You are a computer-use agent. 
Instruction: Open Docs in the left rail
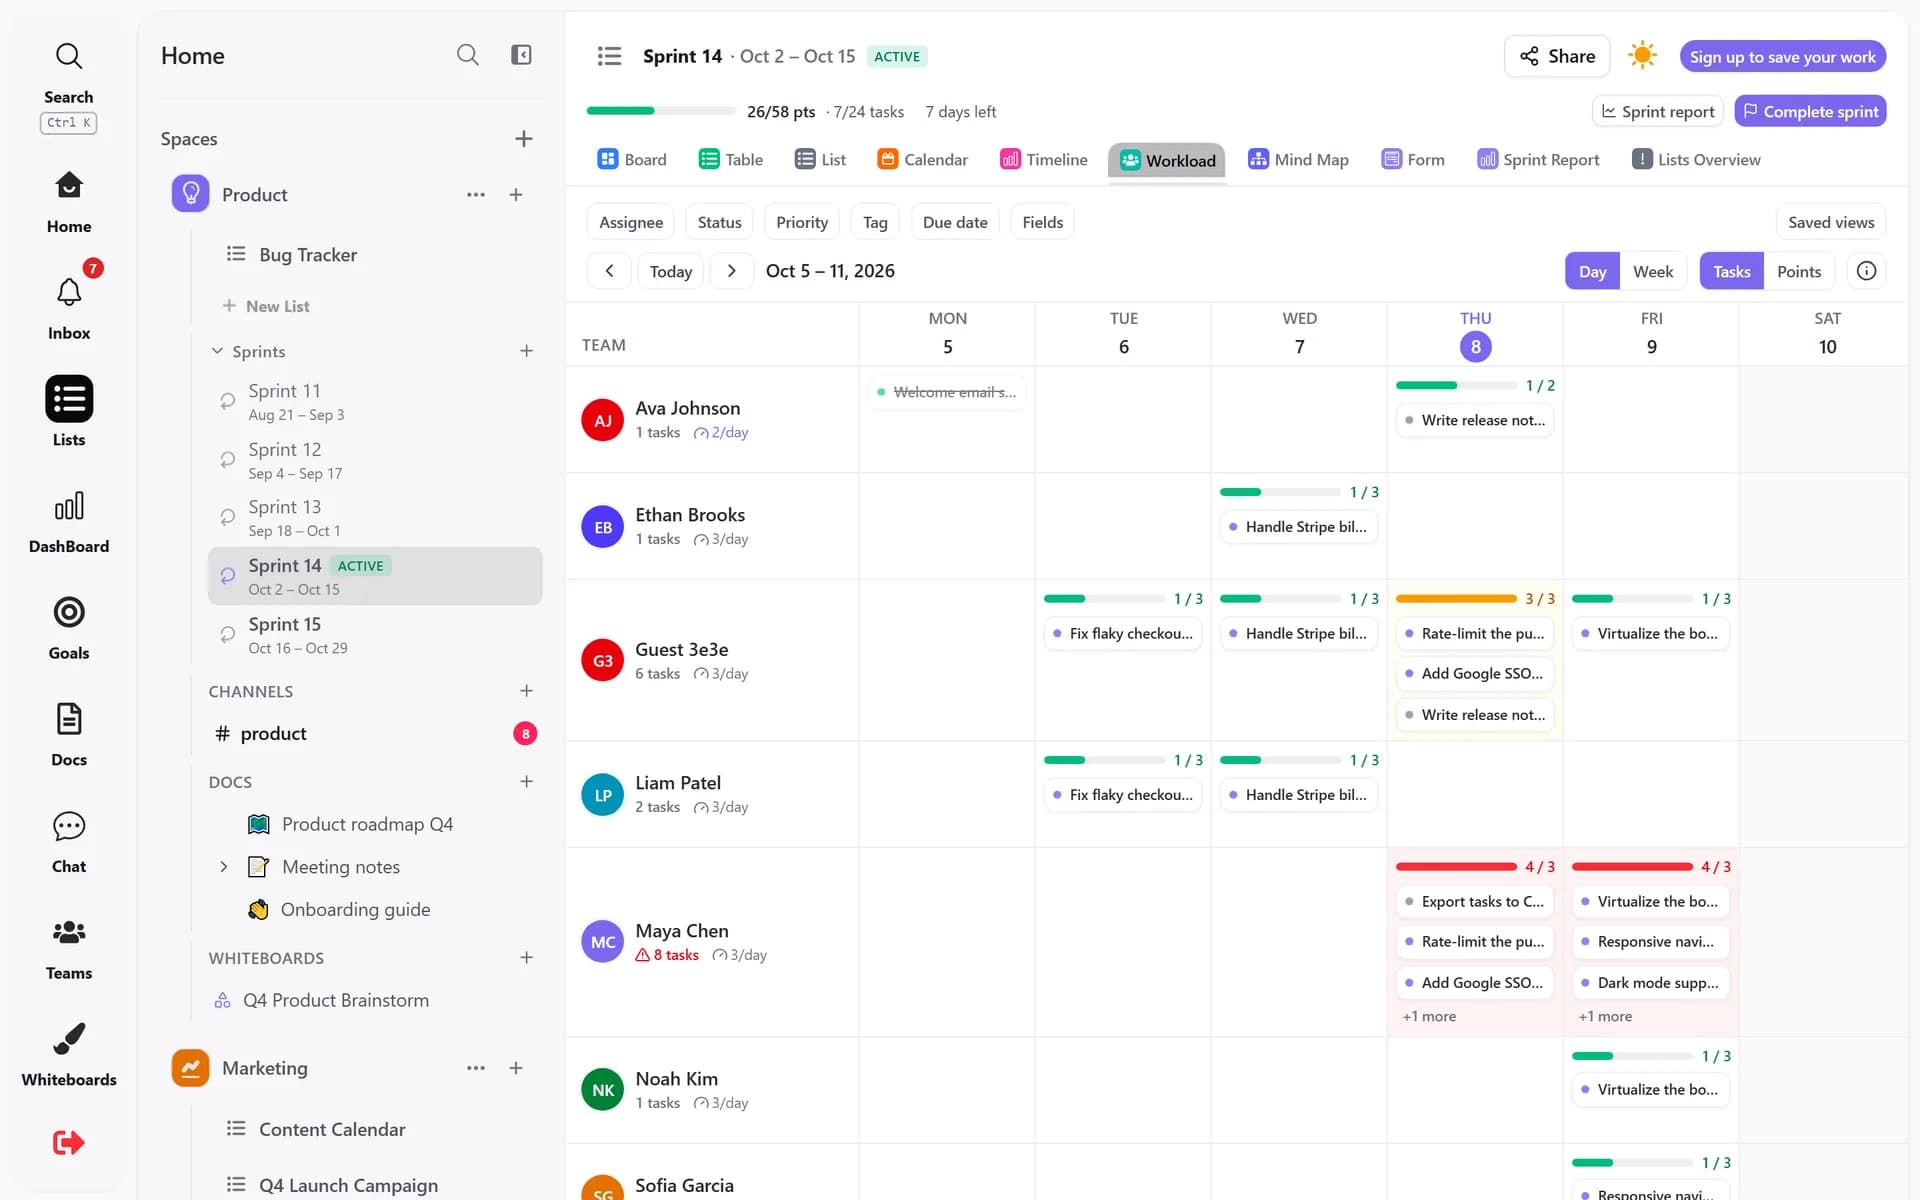68,735
